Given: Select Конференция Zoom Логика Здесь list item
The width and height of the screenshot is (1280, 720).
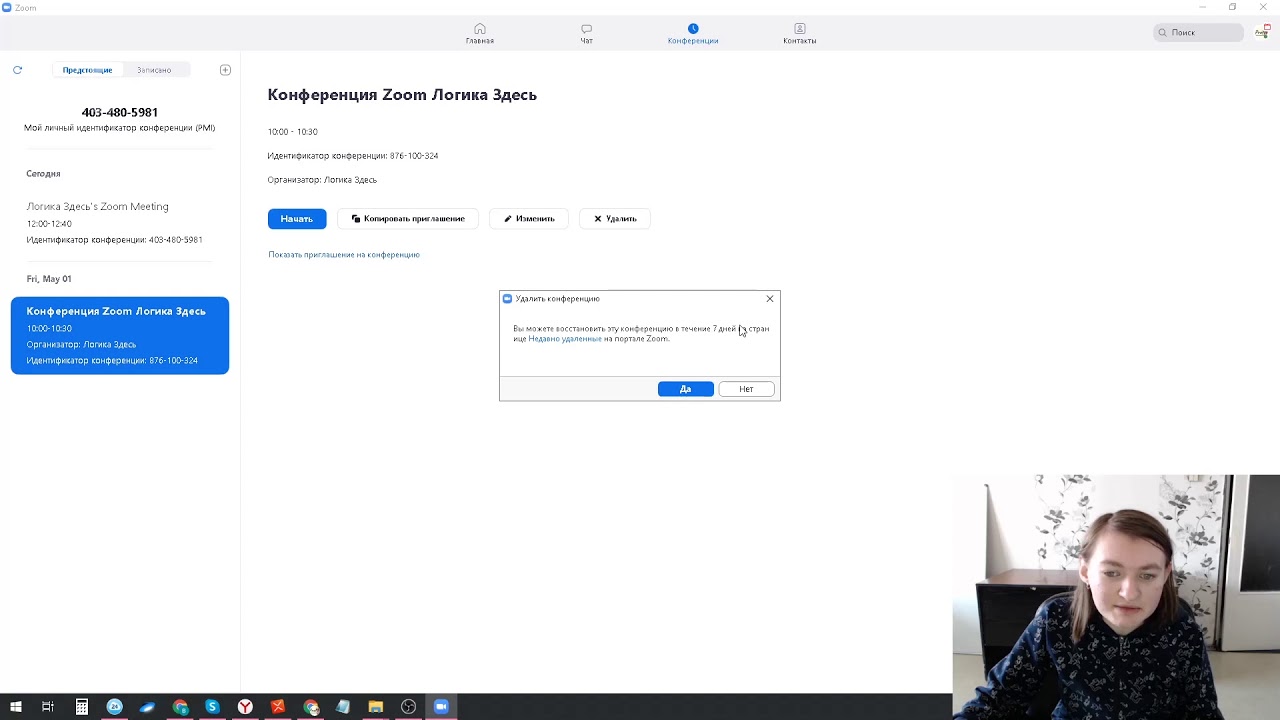Looking at the screenshot, I should point(120,336).
